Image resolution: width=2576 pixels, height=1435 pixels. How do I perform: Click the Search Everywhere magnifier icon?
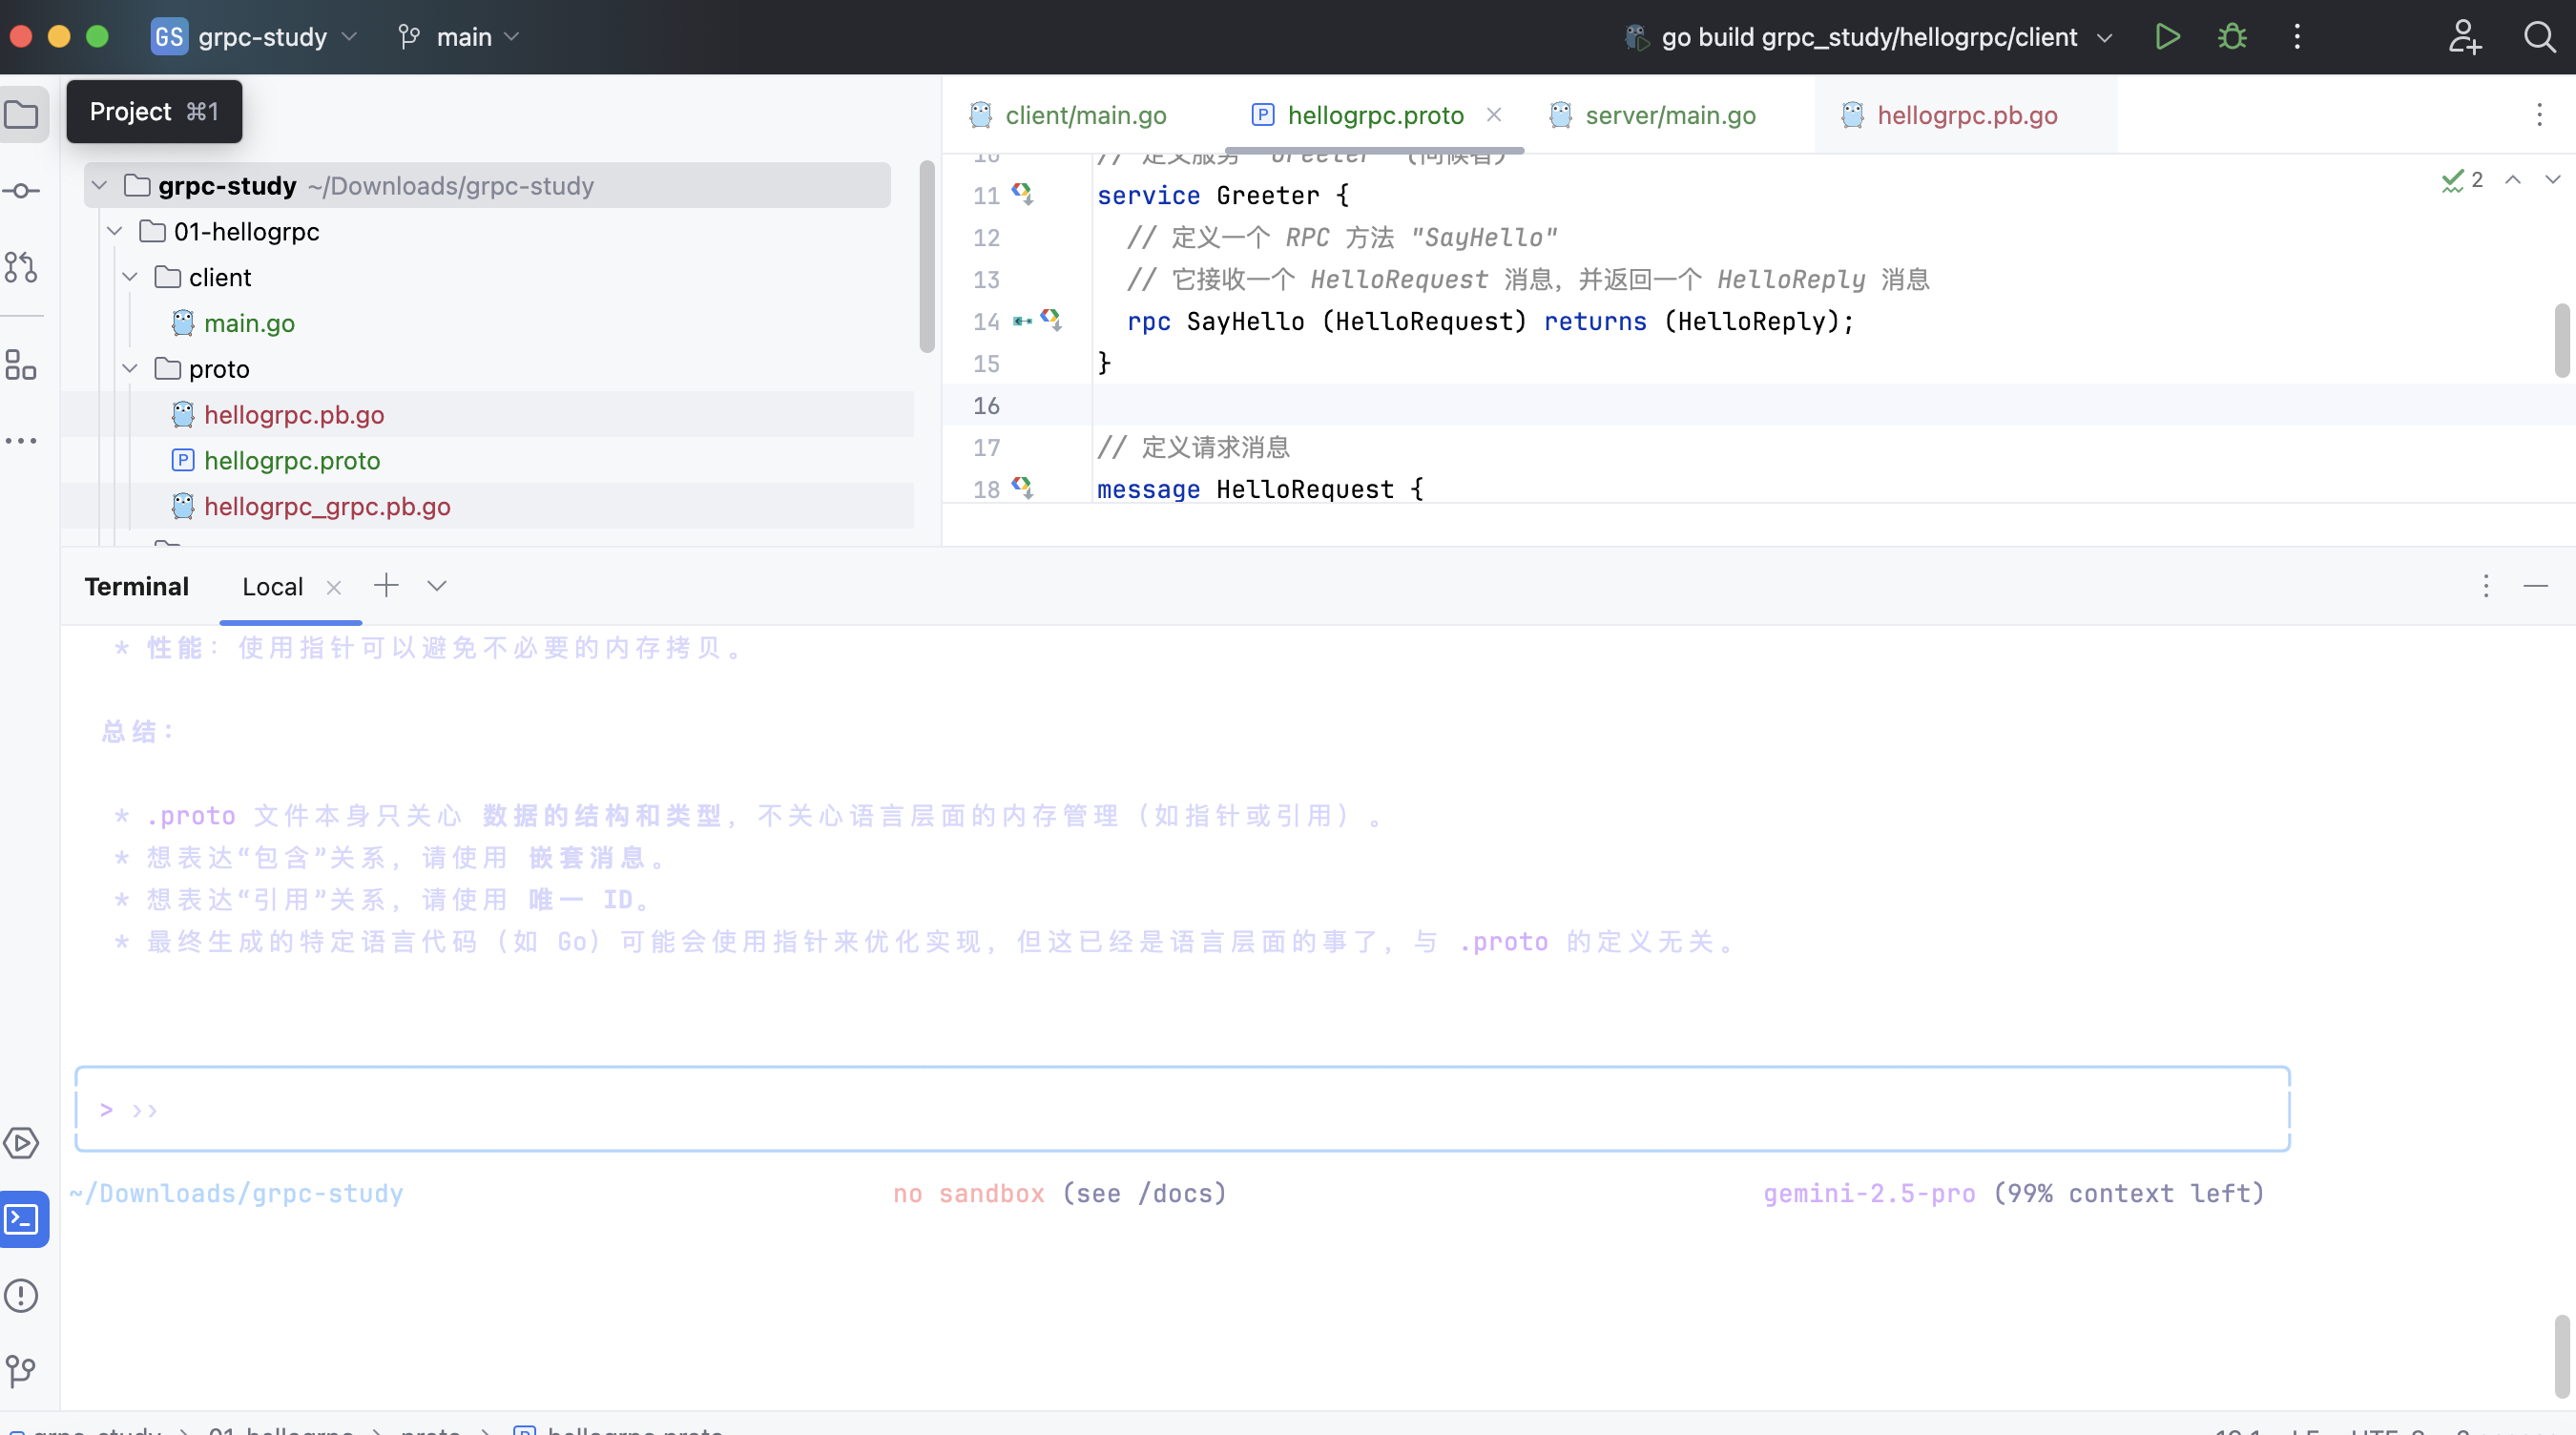[2539, 37]
